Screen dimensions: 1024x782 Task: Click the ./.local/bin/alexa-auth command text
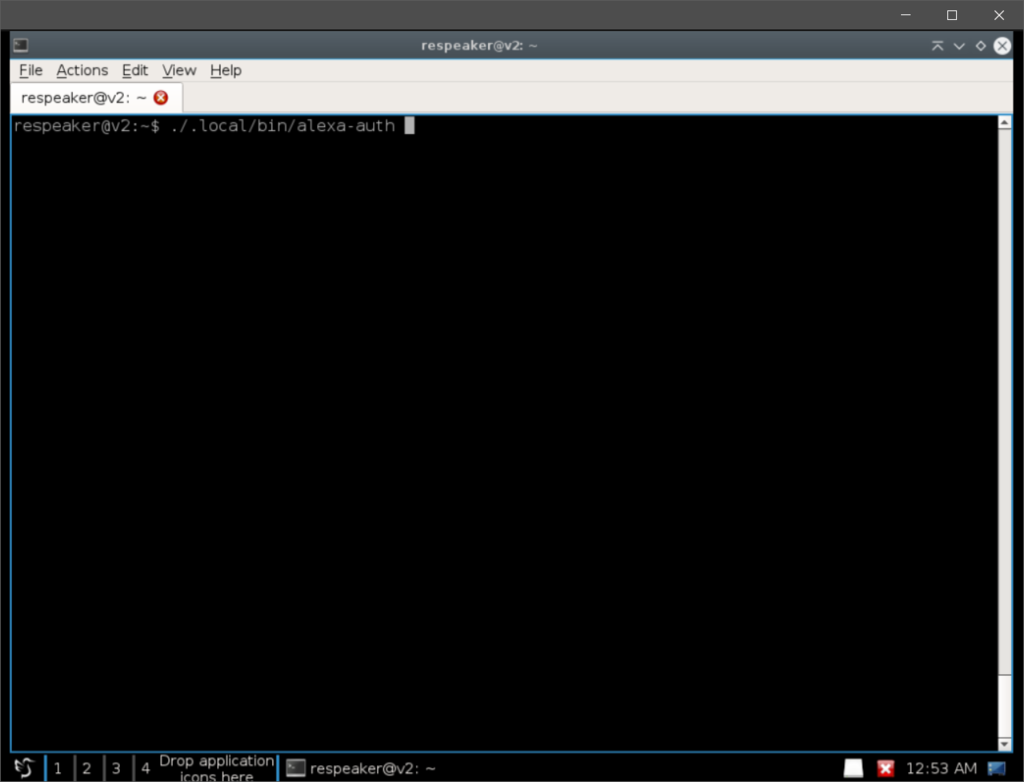[282, 125]
